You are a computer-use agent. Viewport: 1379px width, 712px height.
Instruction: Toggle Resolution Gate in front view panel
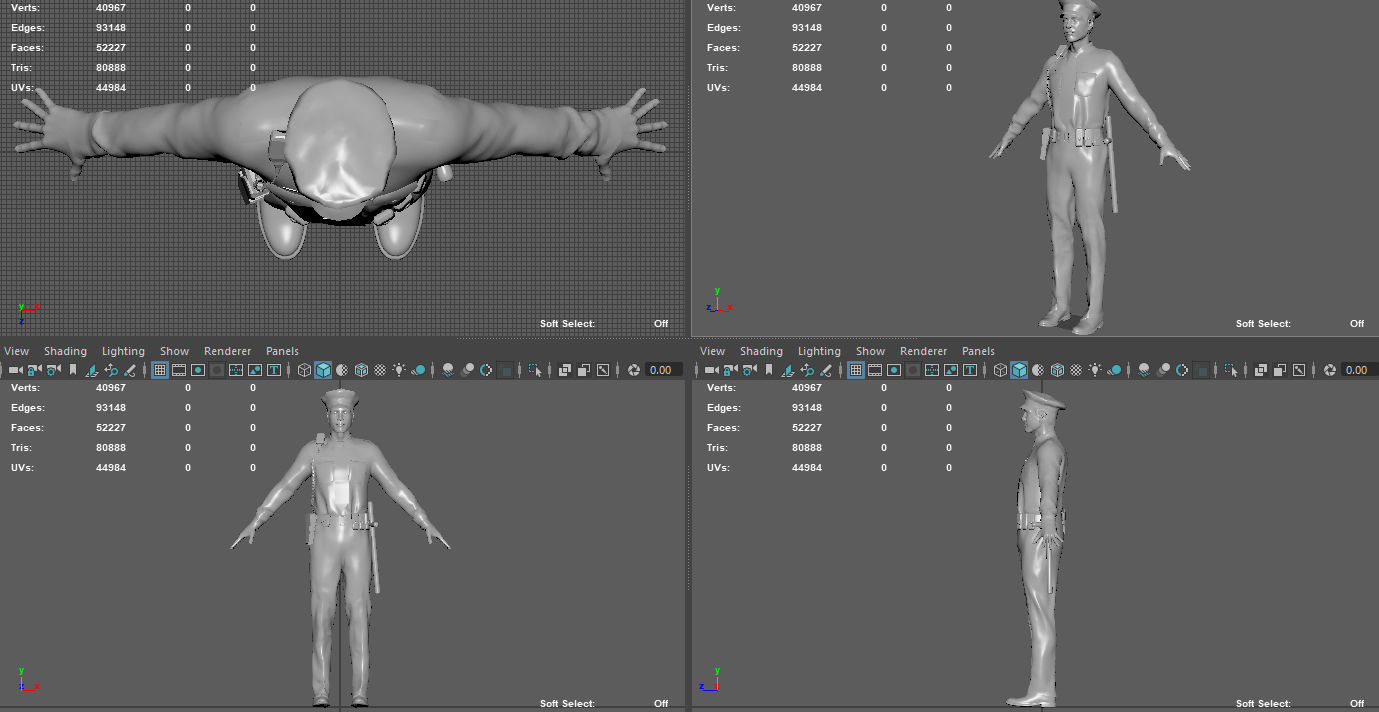[x=198, y=370]
